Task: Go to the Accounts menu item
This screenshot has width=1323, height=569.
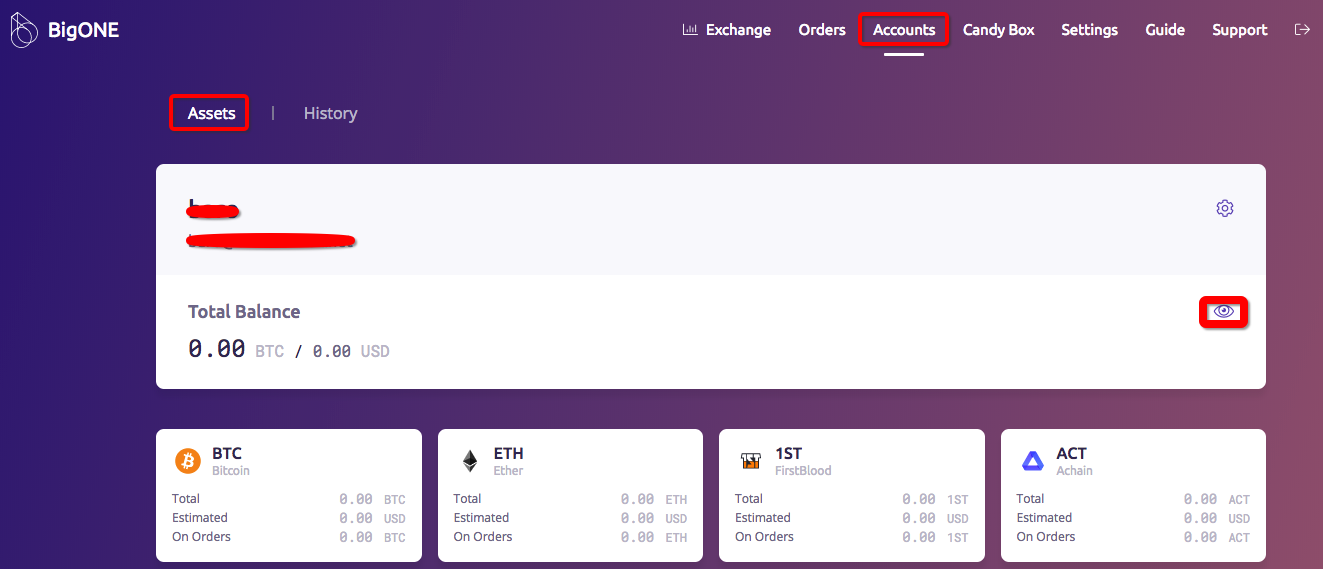Action: 904,30
